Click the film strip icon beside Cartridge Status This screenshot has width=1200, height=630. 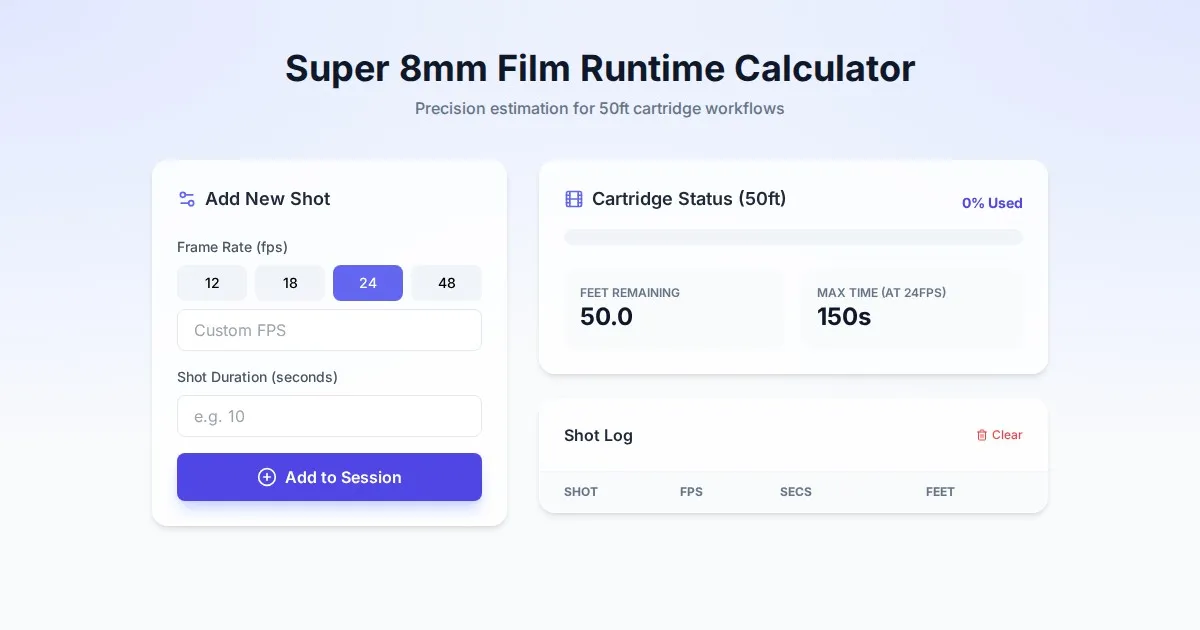click(x=574, y=199)
